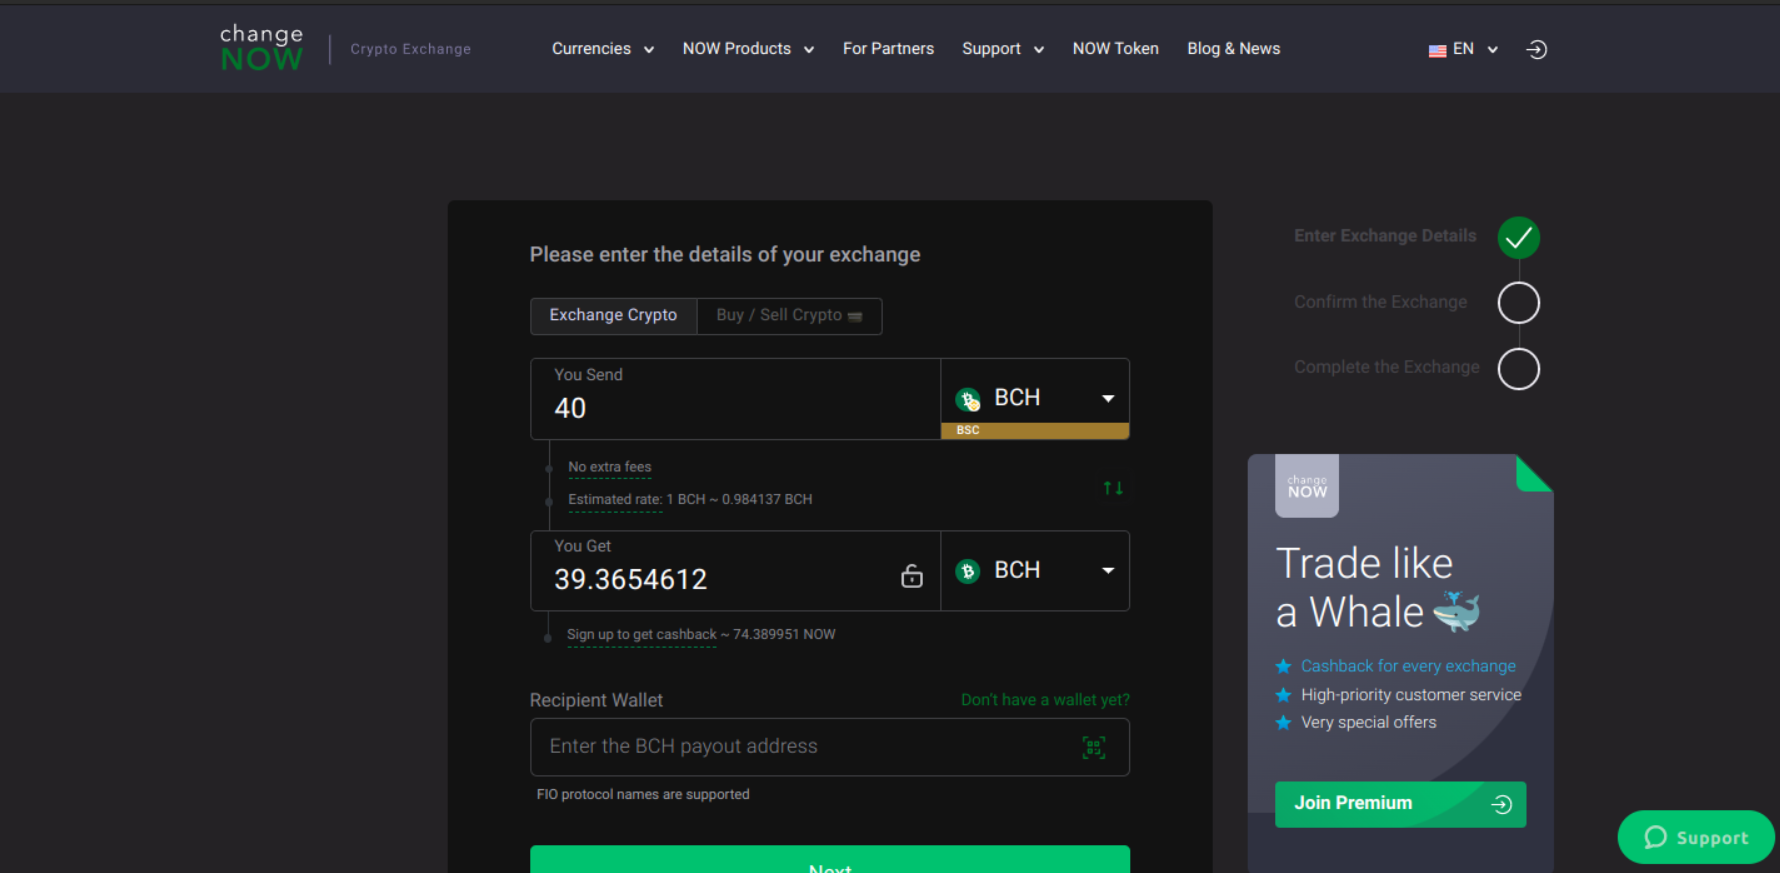
Task: Click the 74.389951 NOW cashback amount
Action: click(784, 635)
